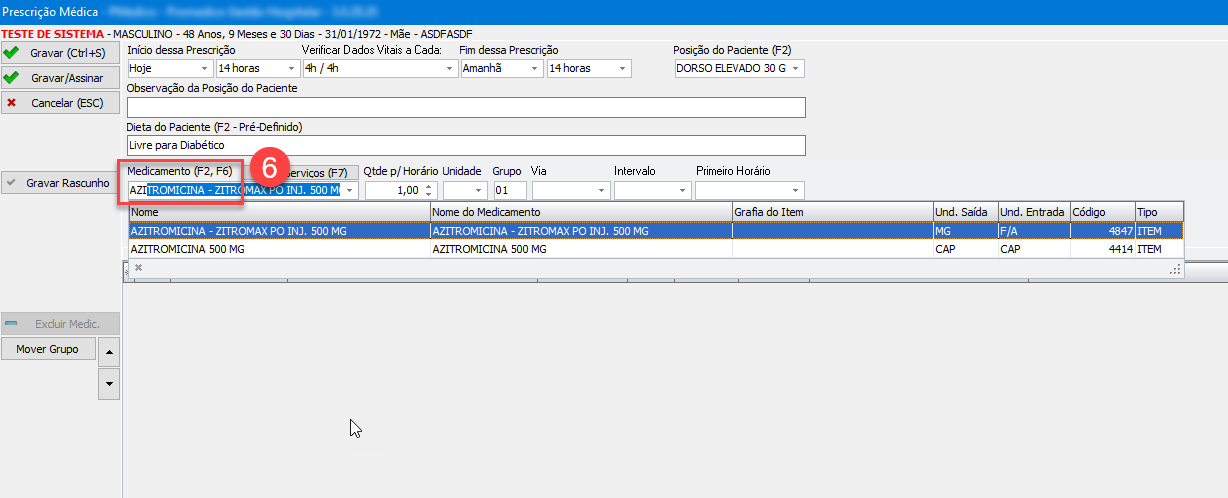Sort the list by the Código column header
The image size is (1228, 498).
(x=1100, y=212)
